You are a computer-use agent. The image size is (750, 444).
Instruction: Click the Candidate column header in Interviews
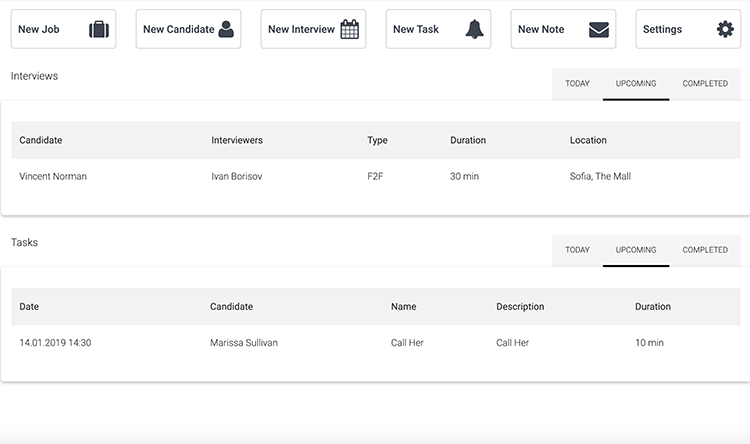click(x=41, y=141)
